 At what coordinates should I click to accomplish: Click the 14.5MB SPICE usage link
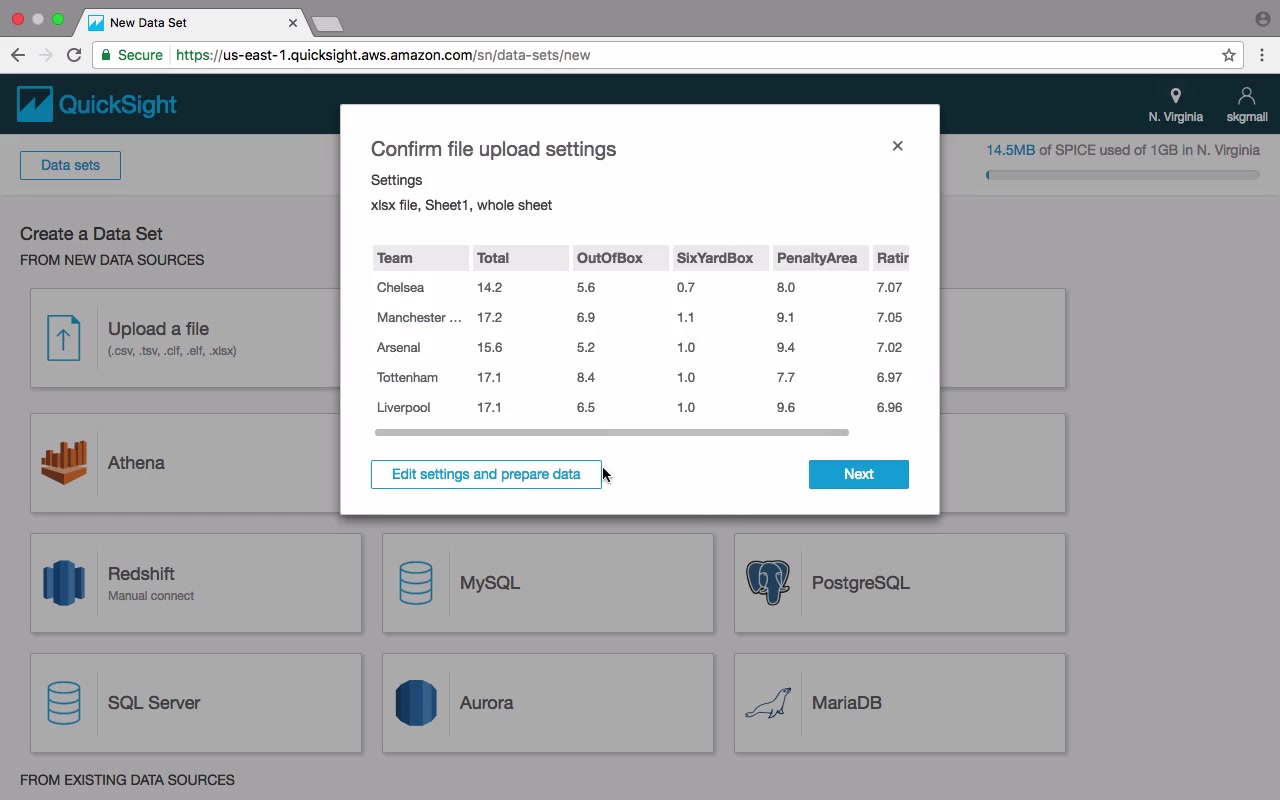1011,150
